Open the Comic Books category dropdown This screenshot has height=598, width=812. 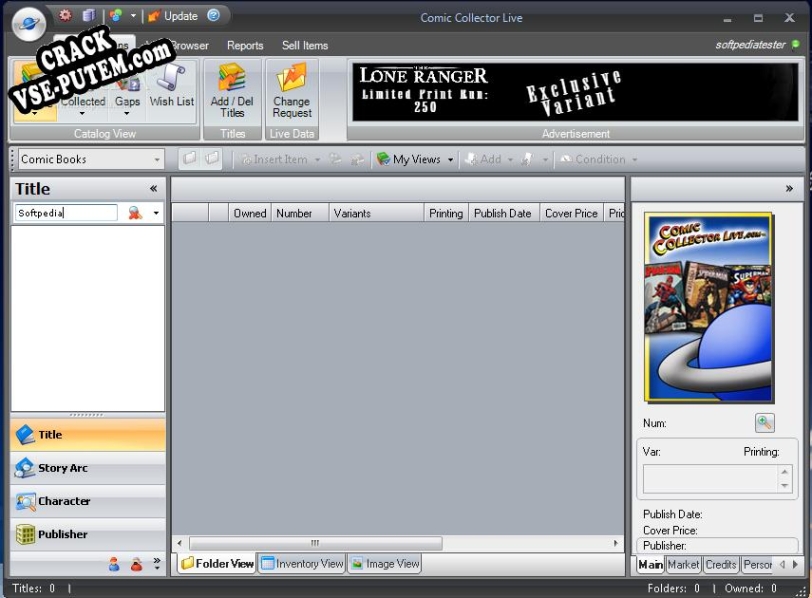click(x=92, y=159)
